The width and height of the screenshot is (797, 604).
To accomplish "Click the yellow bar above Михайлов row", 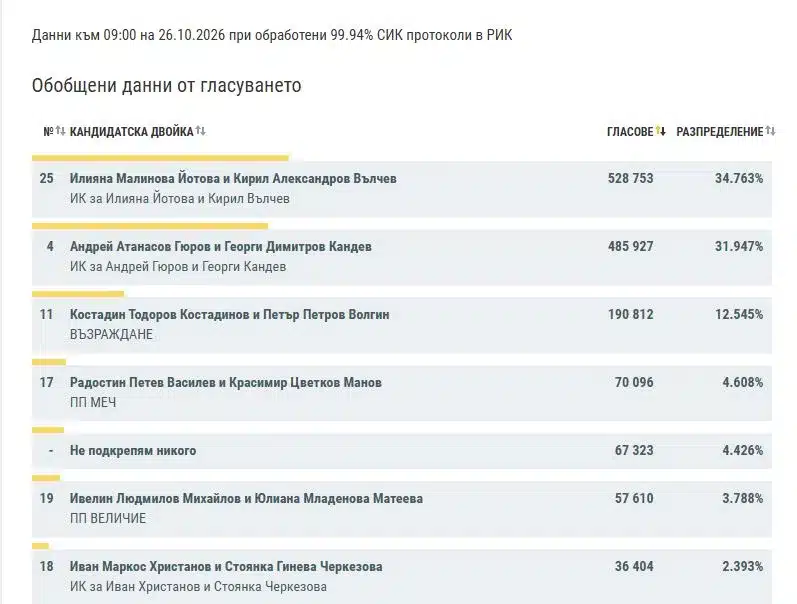I will pyautogui.click(x=46, y=478).
